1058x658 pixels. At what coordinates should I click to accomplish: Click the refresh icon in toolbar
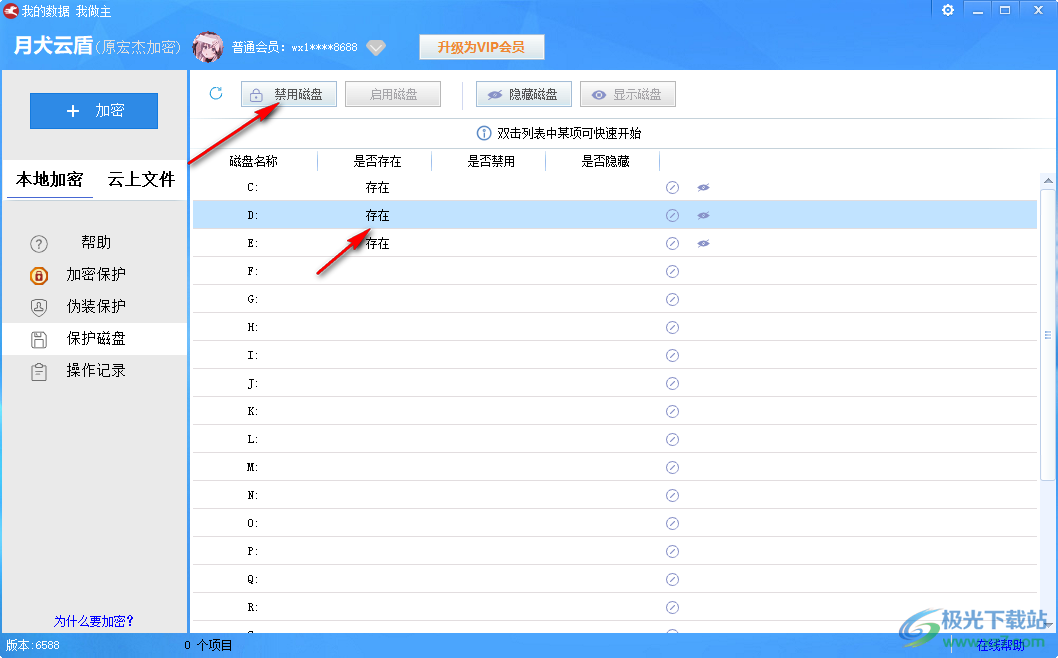(216, 93)
